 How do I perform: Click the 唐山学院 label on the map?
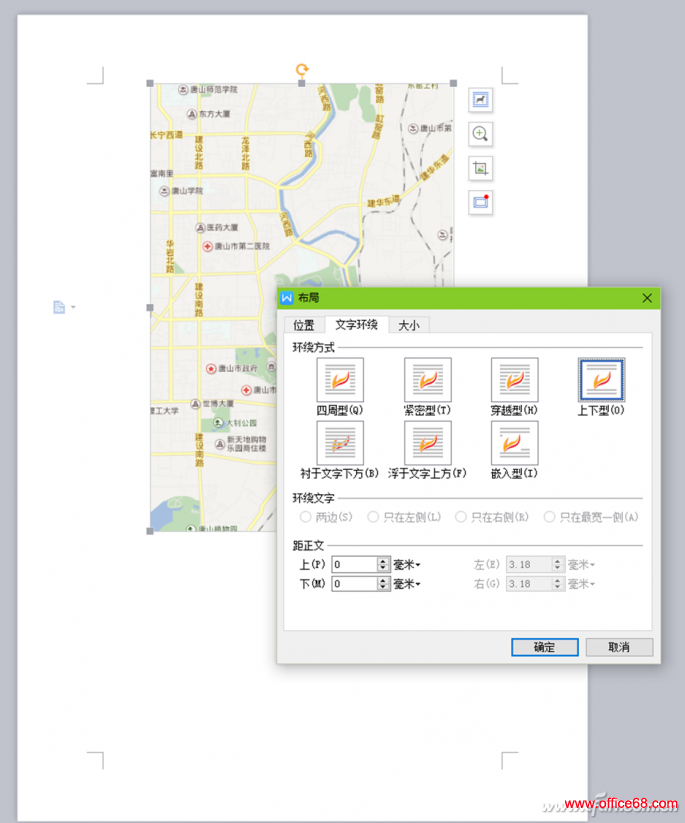point(187,191)
